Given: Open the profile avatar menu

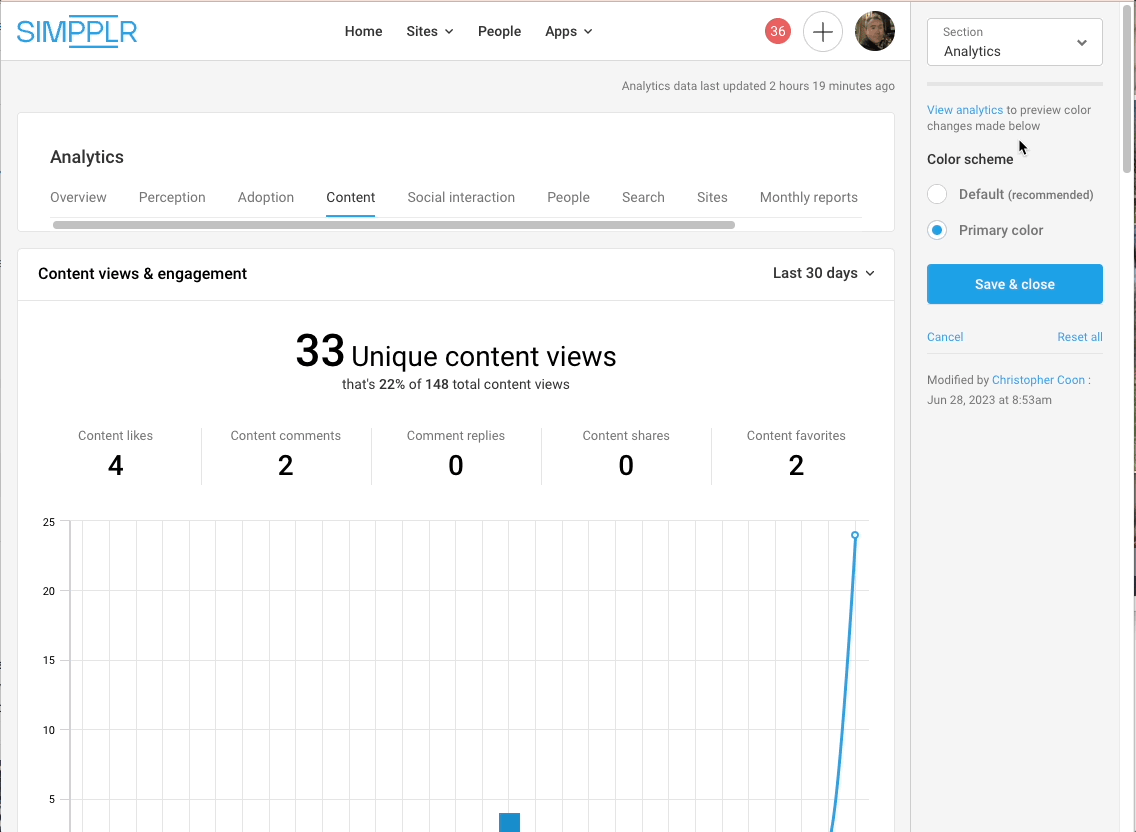Looking at the screenshot, I should (x=874, y=31).
